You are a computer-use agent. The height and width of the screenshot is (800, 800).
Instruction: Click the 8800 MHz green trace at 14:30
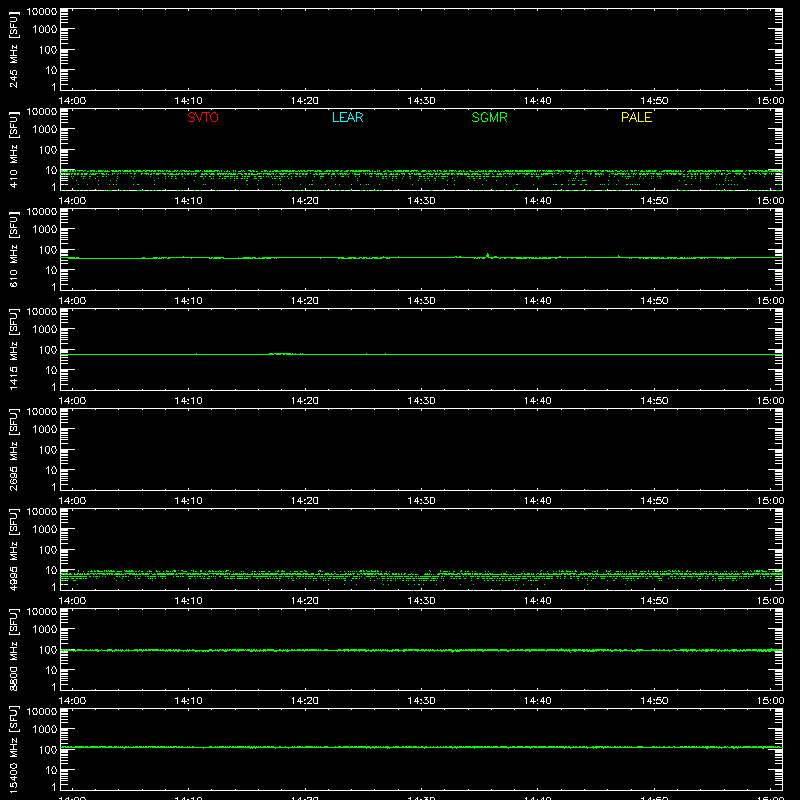[421, 650]
